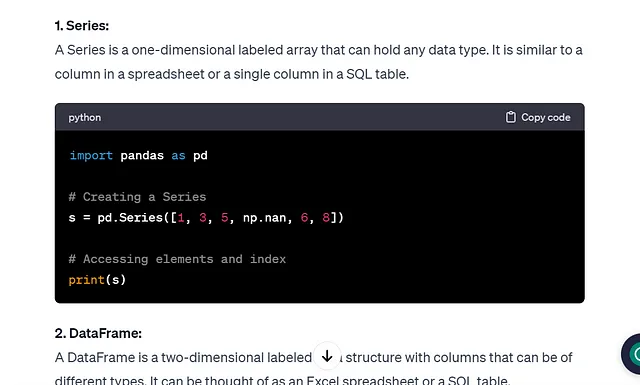Click 'two-dimensional labeled' in the DataFrame paragraph
Image resolution: width=640 pixels, height=385 pixels.
(x=236, y=357)
